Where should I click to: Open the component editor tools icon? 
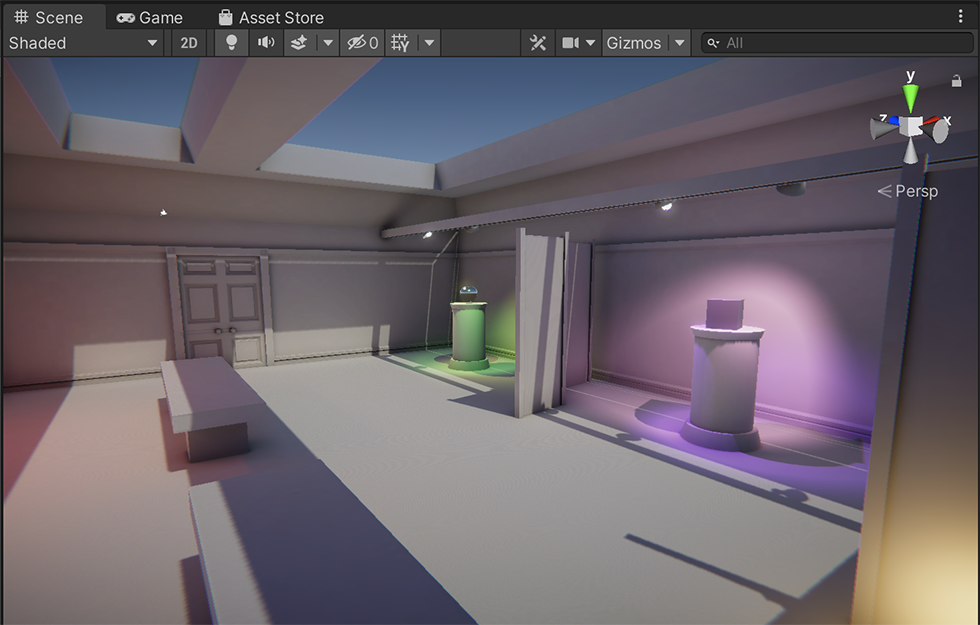538,43
